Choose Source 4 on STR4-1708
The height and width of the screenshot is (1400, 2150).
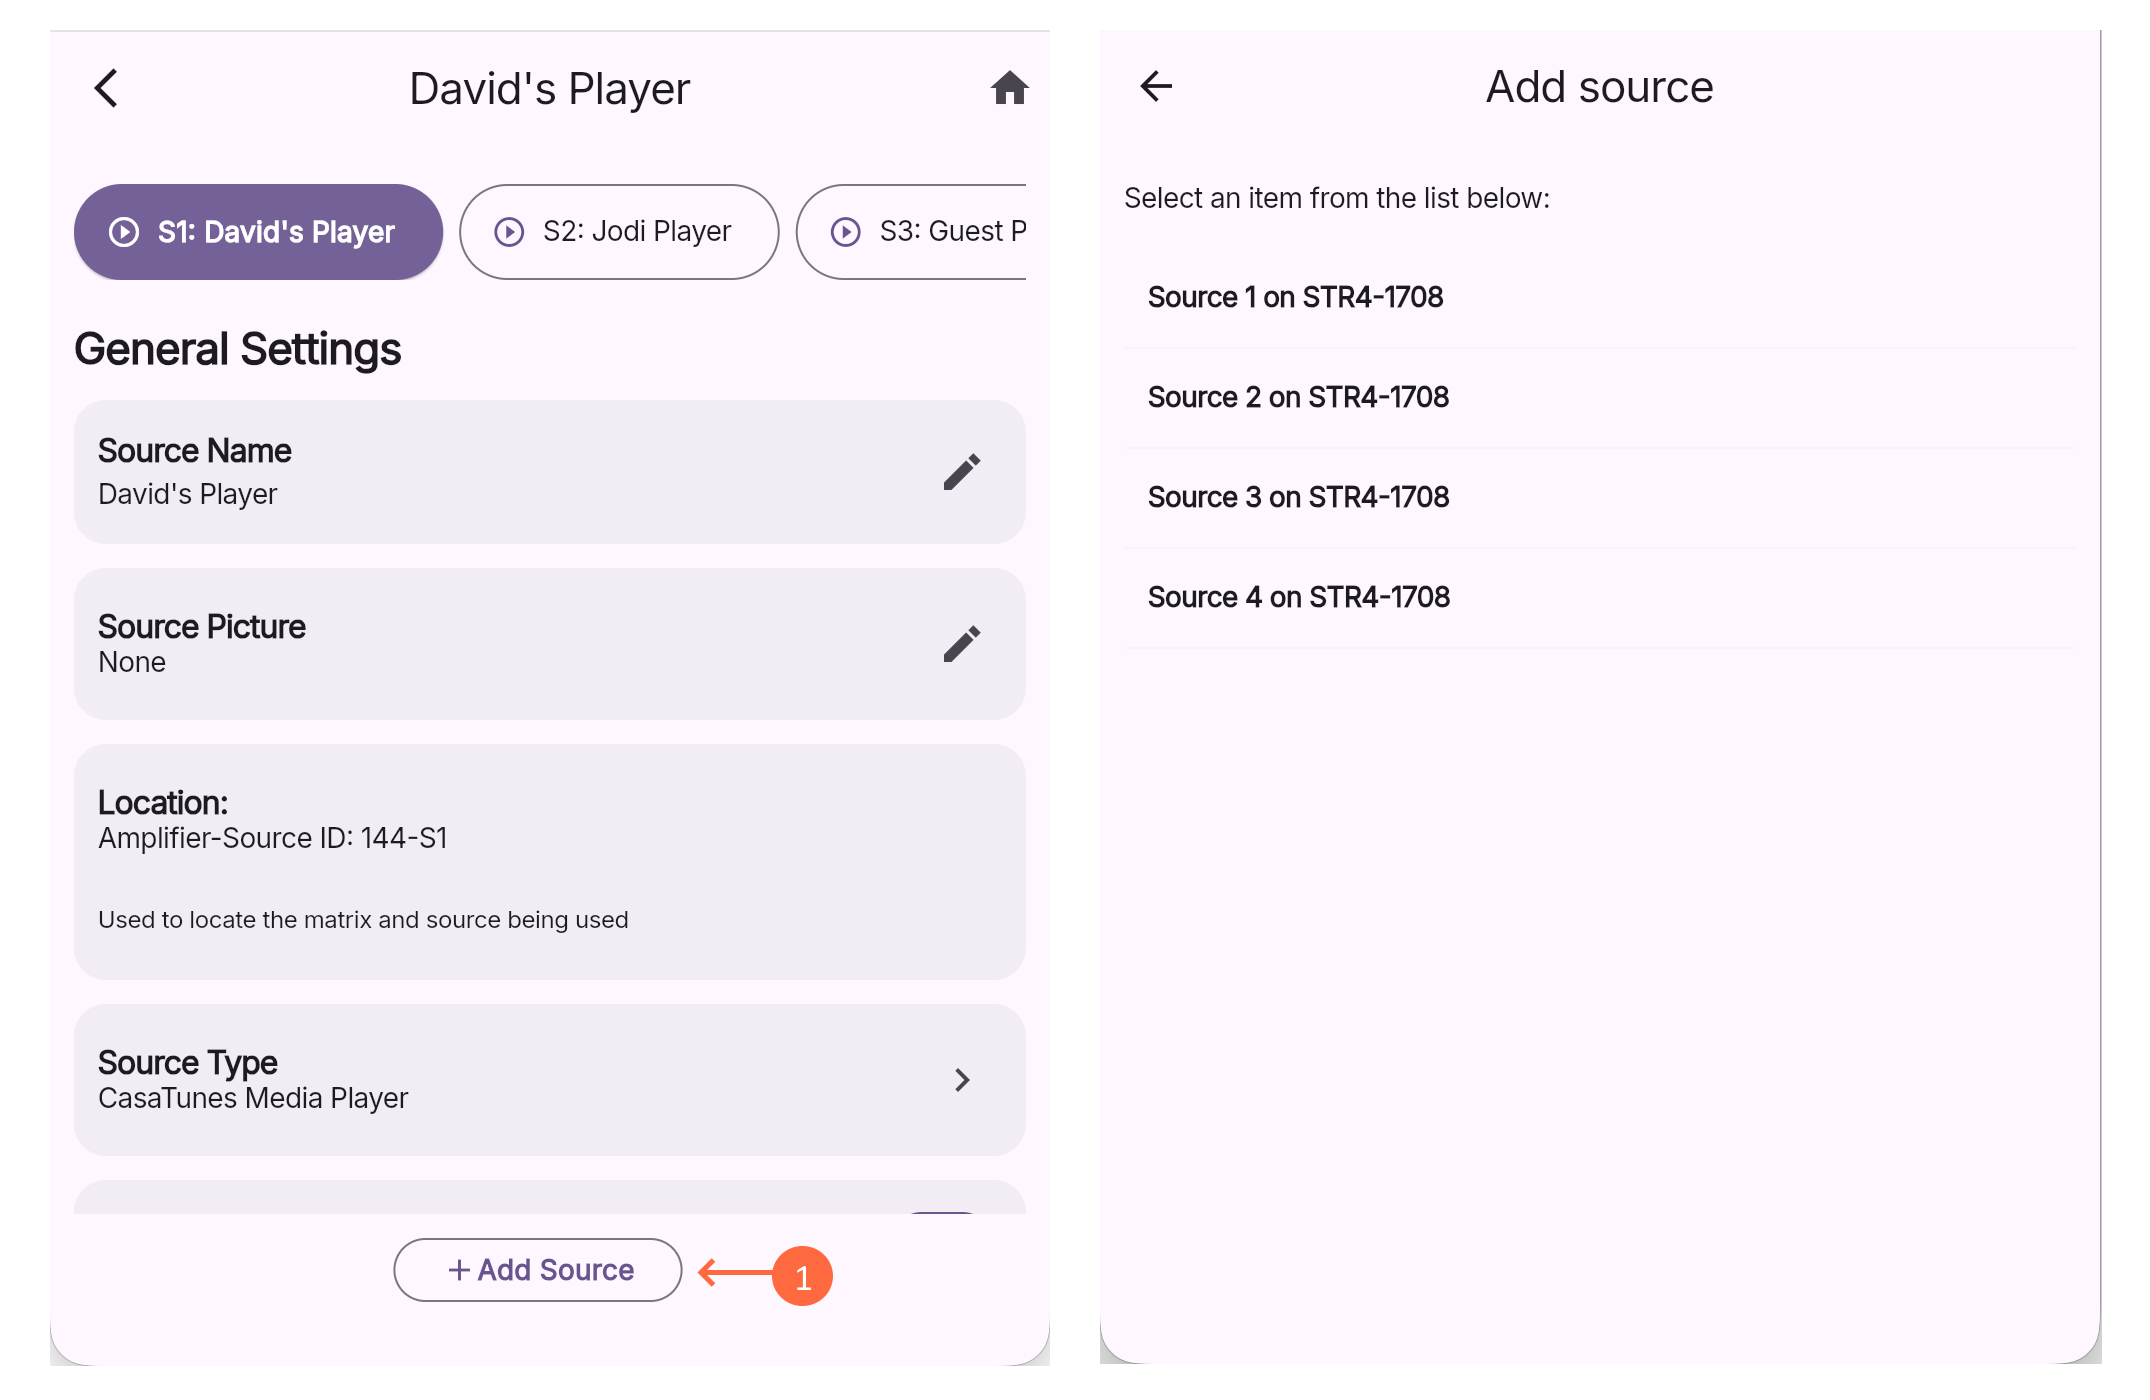click(x=1600, y=598)
